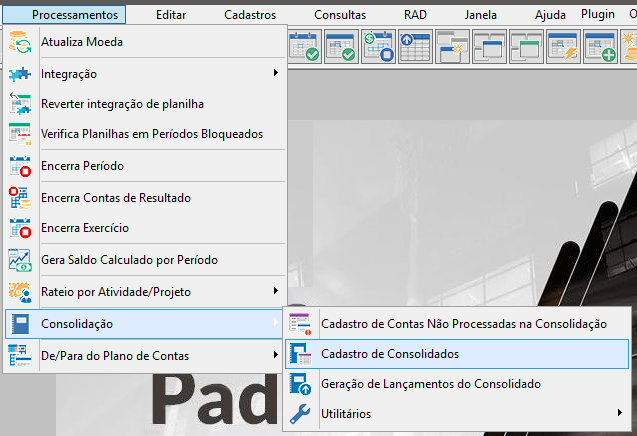This screenshot has width=637, height=436.
Task: Select Encerra Período entry
Action: coord(144,166)
